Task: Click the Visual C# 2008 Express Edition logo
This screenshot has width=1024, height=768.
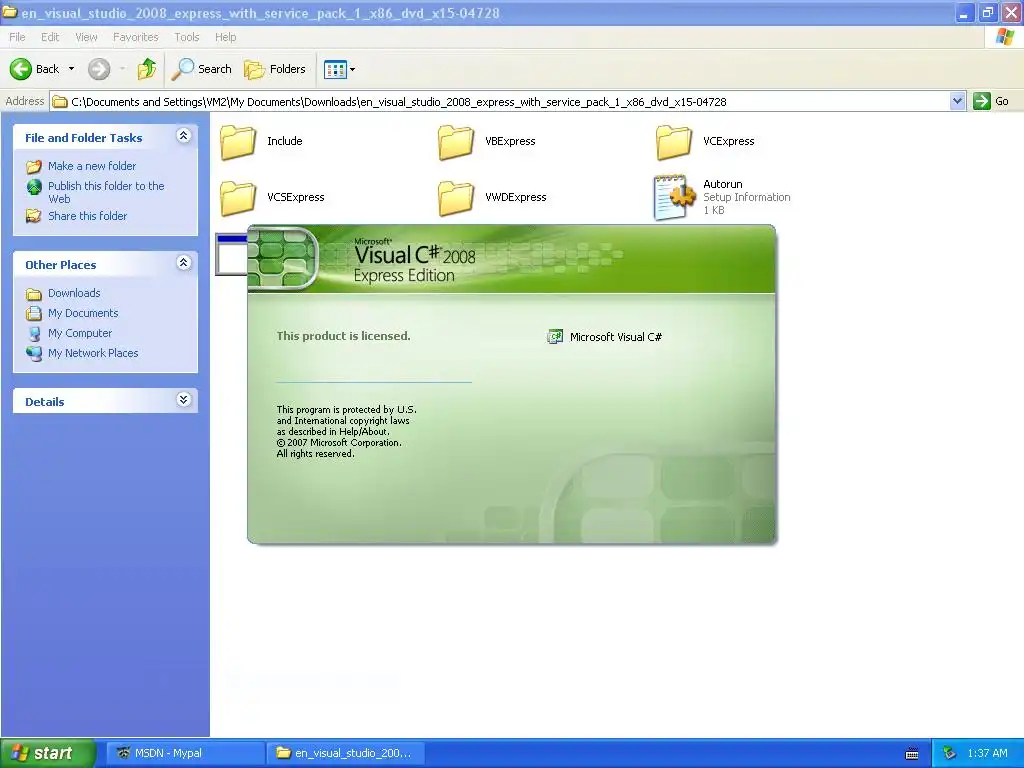Action: (415, 260)
